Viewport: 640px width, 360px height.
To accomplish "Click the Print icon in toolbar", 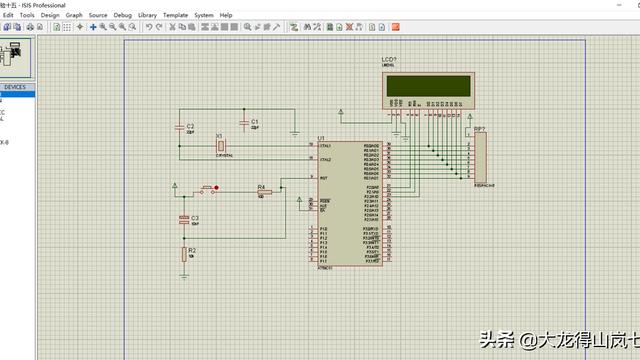I will click(x=30, y=27).
